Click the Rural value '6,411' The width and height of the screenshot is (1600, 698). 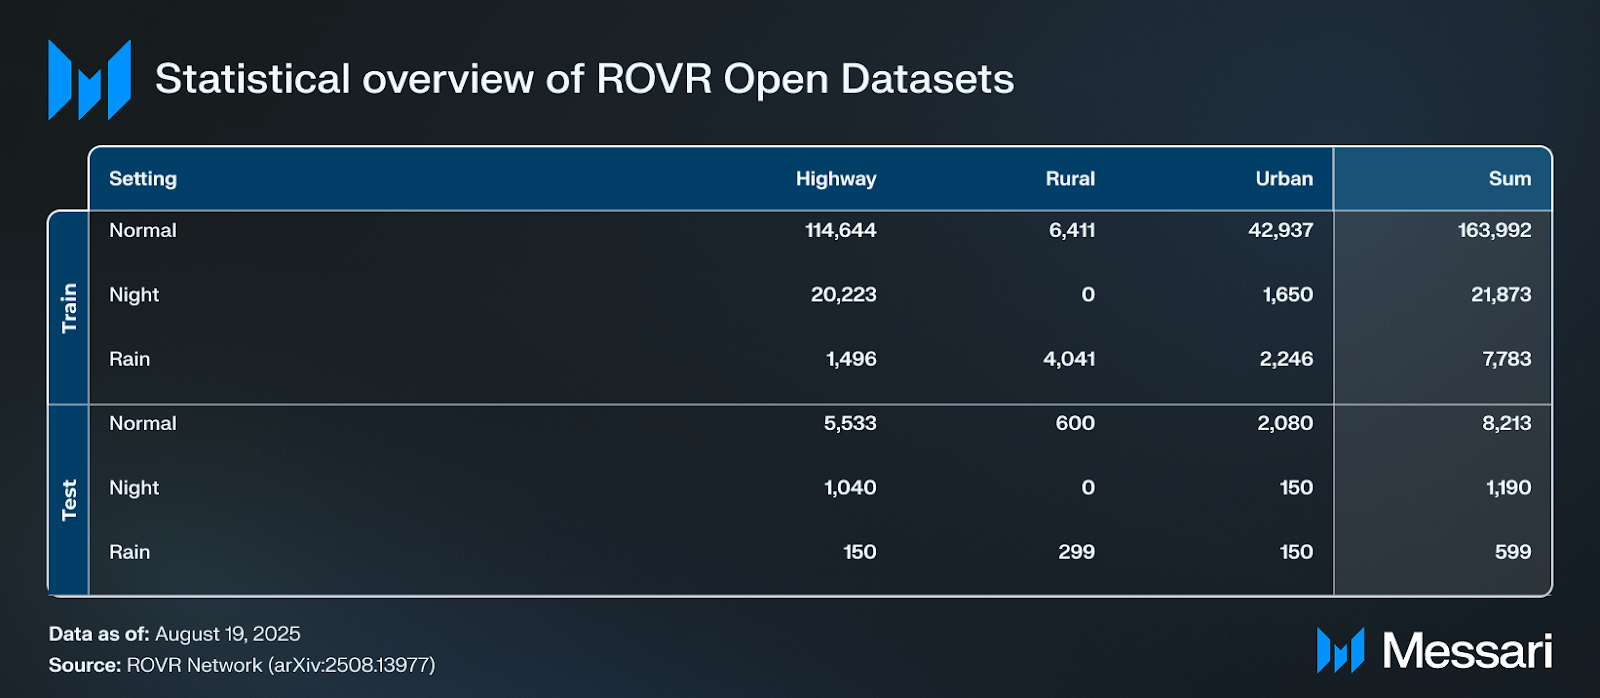pyautogui.click(x=1072, y=230)
